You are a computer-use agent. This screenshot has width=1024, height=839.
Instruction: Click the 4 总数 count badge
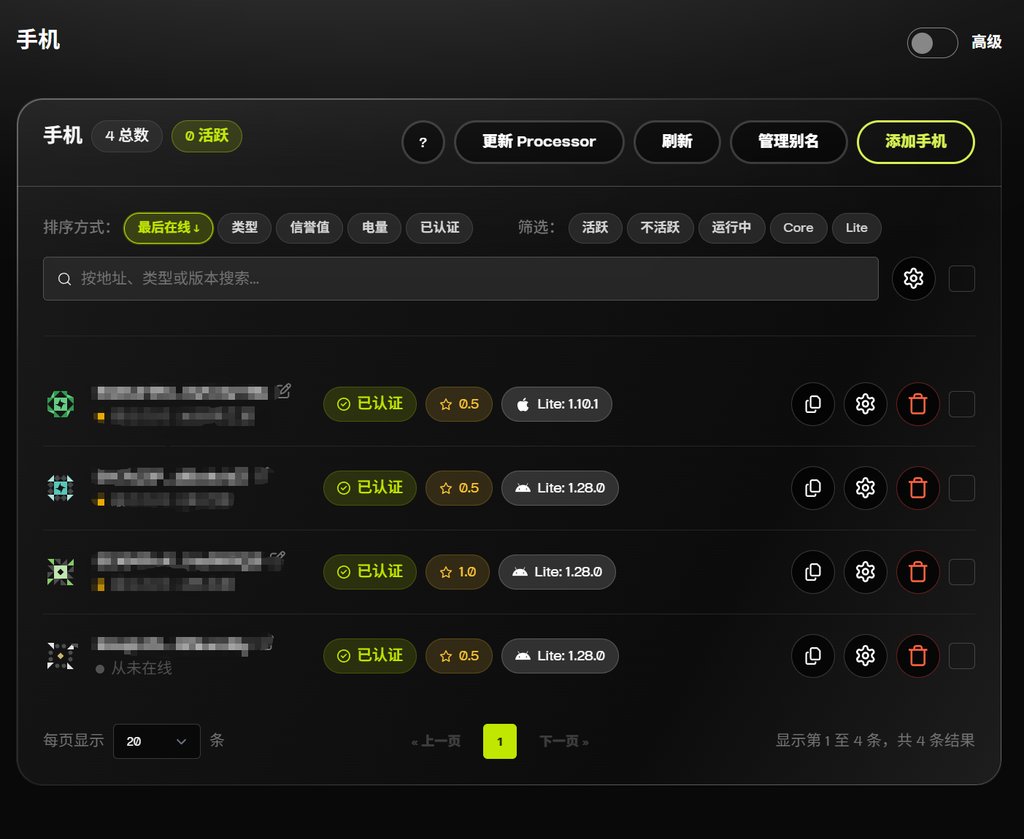pyautogui.click(x=127, y=136)
